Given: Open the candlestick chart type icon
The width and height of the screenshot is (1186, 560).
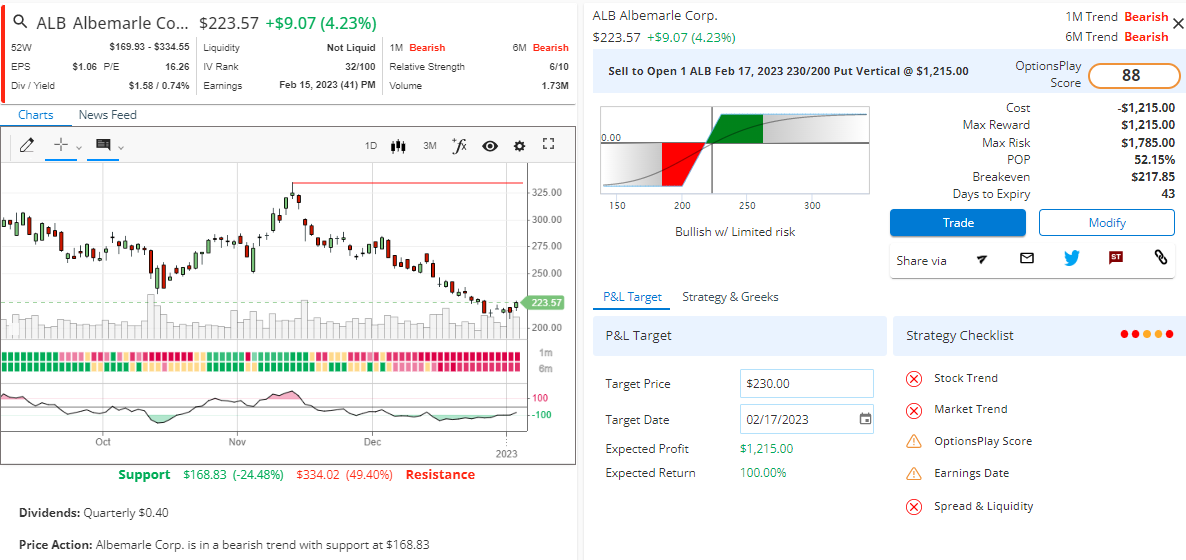Looking at the screenshot, I should pos(399,145).
